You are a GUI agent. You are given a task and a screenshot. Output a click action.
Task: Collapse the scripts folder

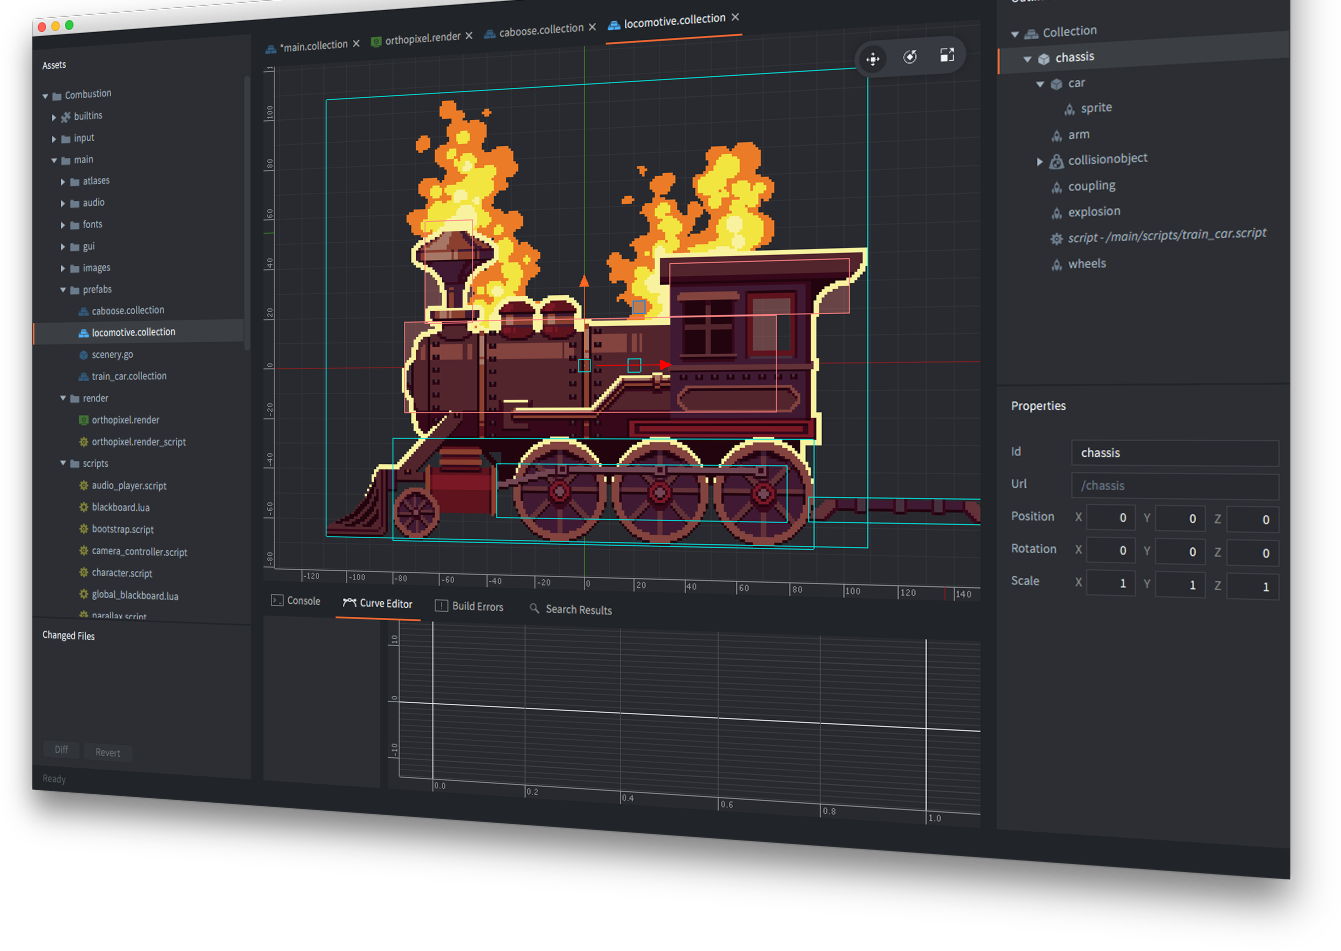63,463
